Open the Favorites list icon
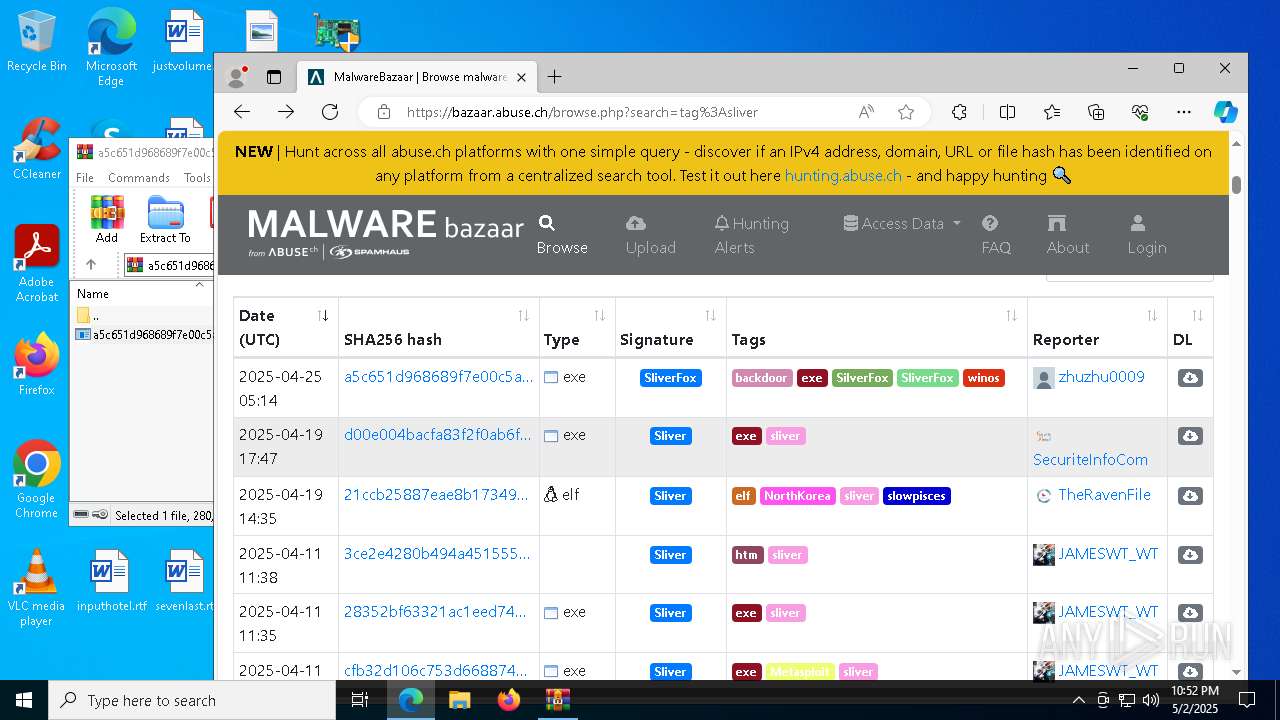The width and height of the screenshot is (1280, 720). click(x=1052, y=112)
